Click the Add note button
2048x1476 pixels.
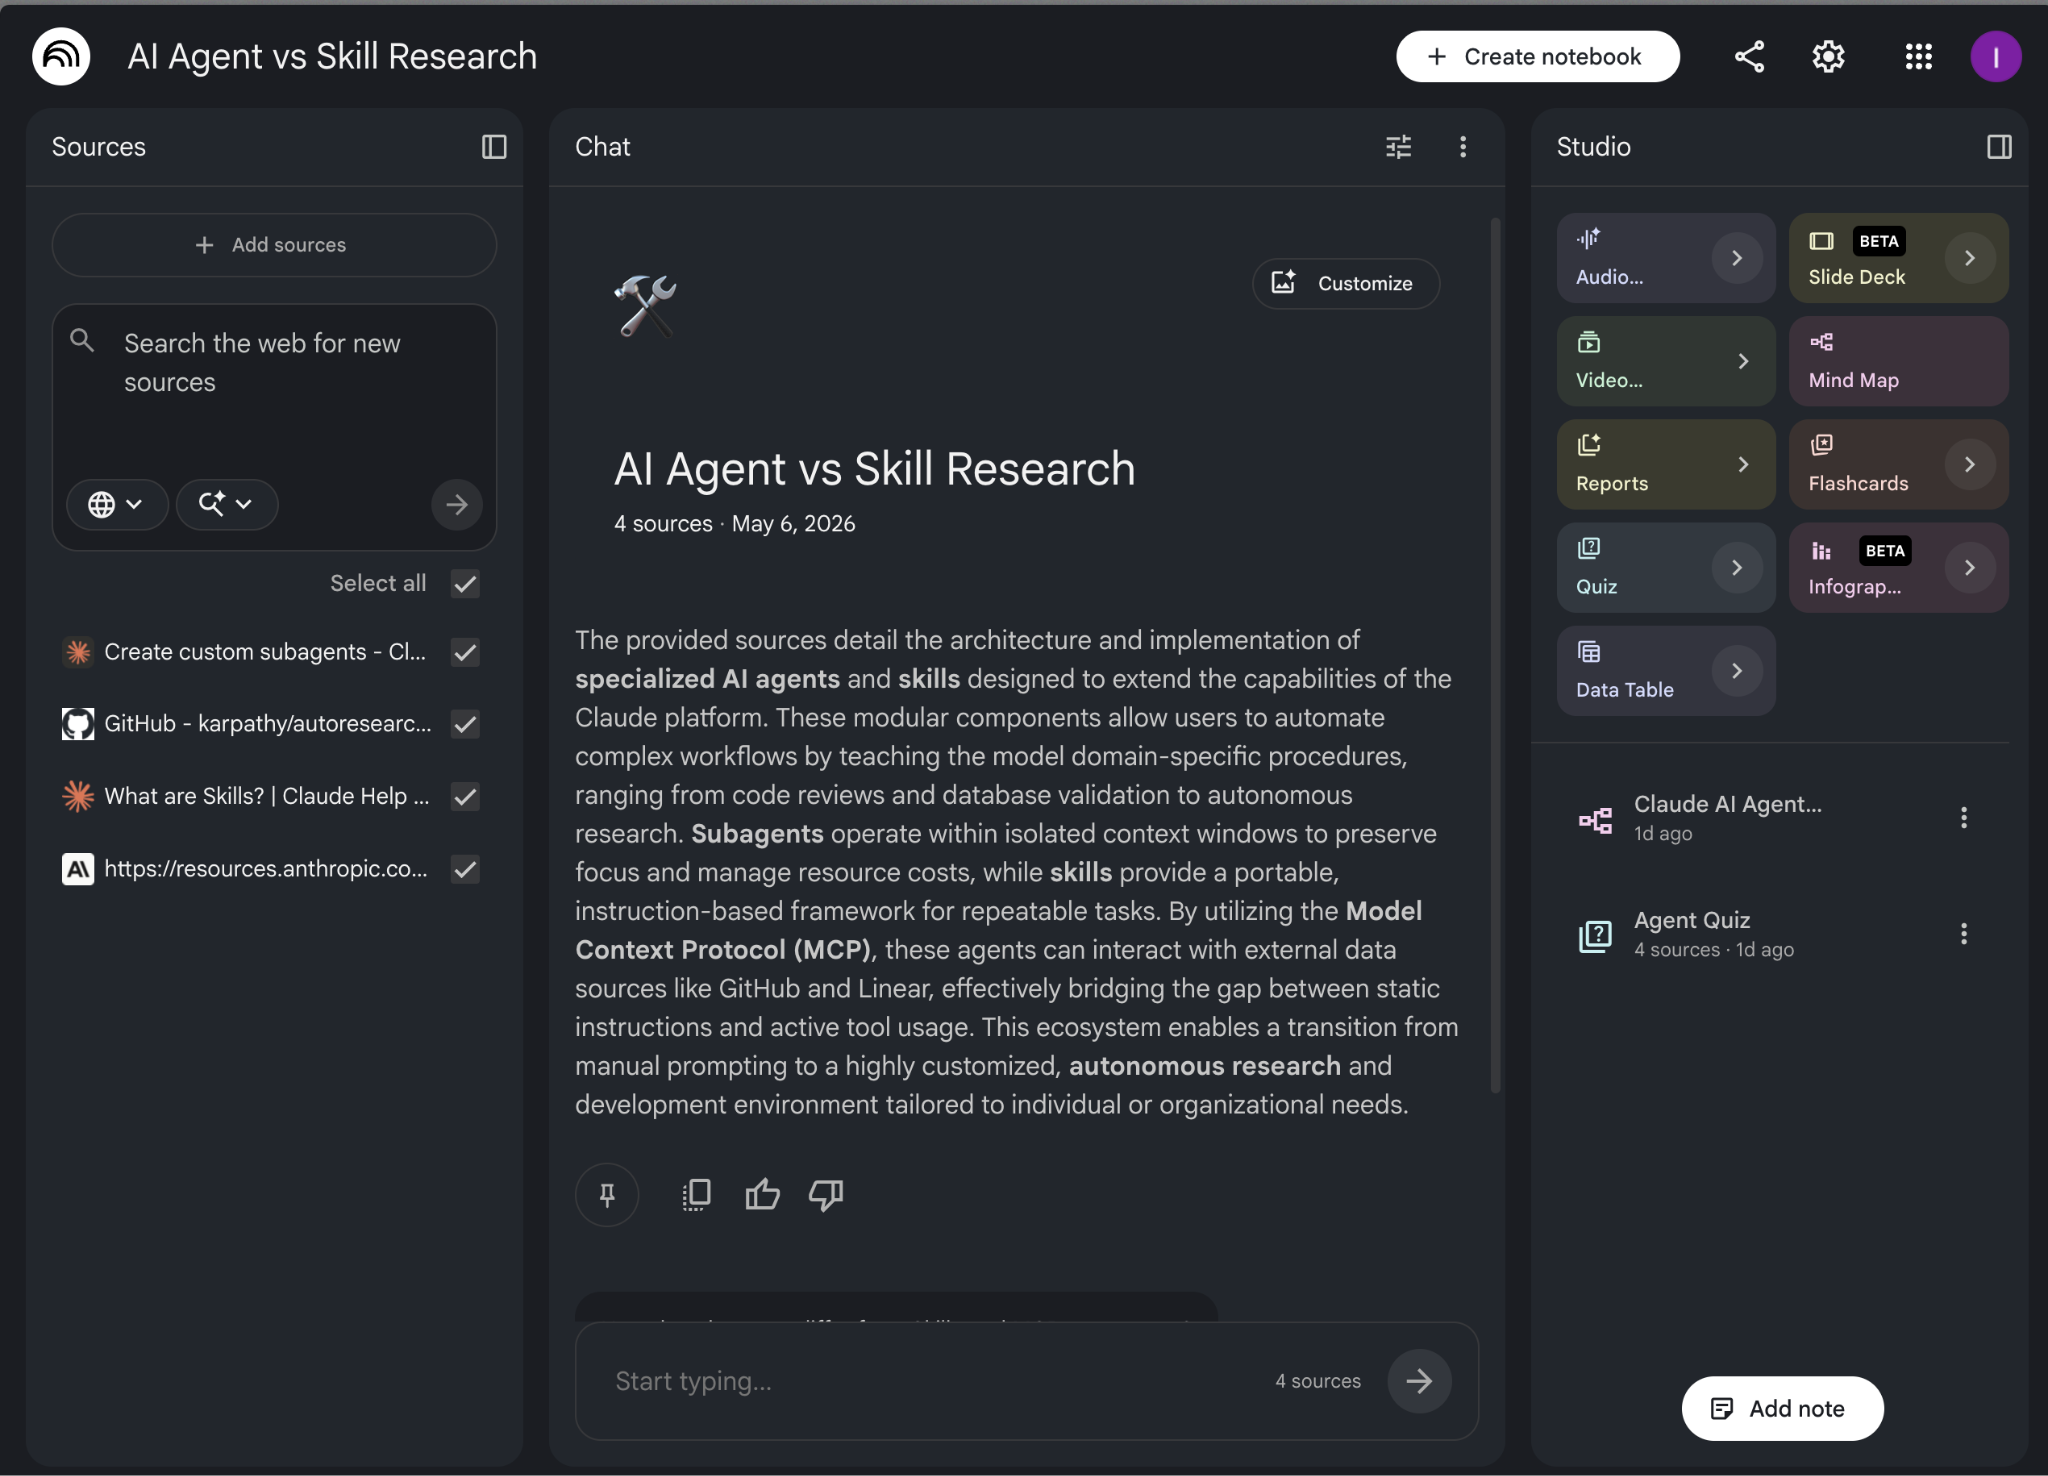point(1782,1408)
